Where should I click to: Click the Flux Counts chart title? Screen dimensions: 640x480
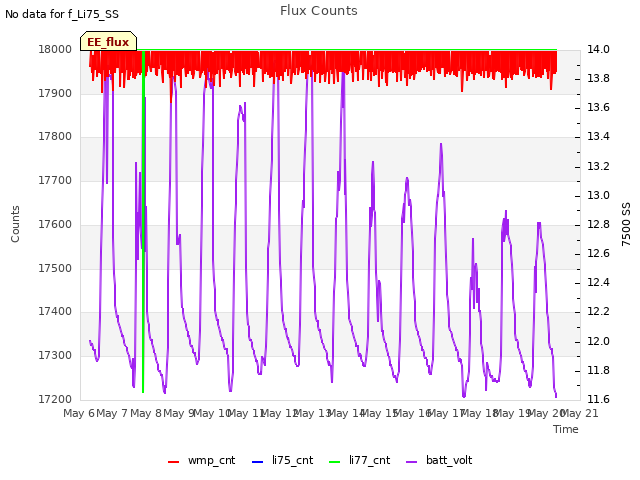319,11
